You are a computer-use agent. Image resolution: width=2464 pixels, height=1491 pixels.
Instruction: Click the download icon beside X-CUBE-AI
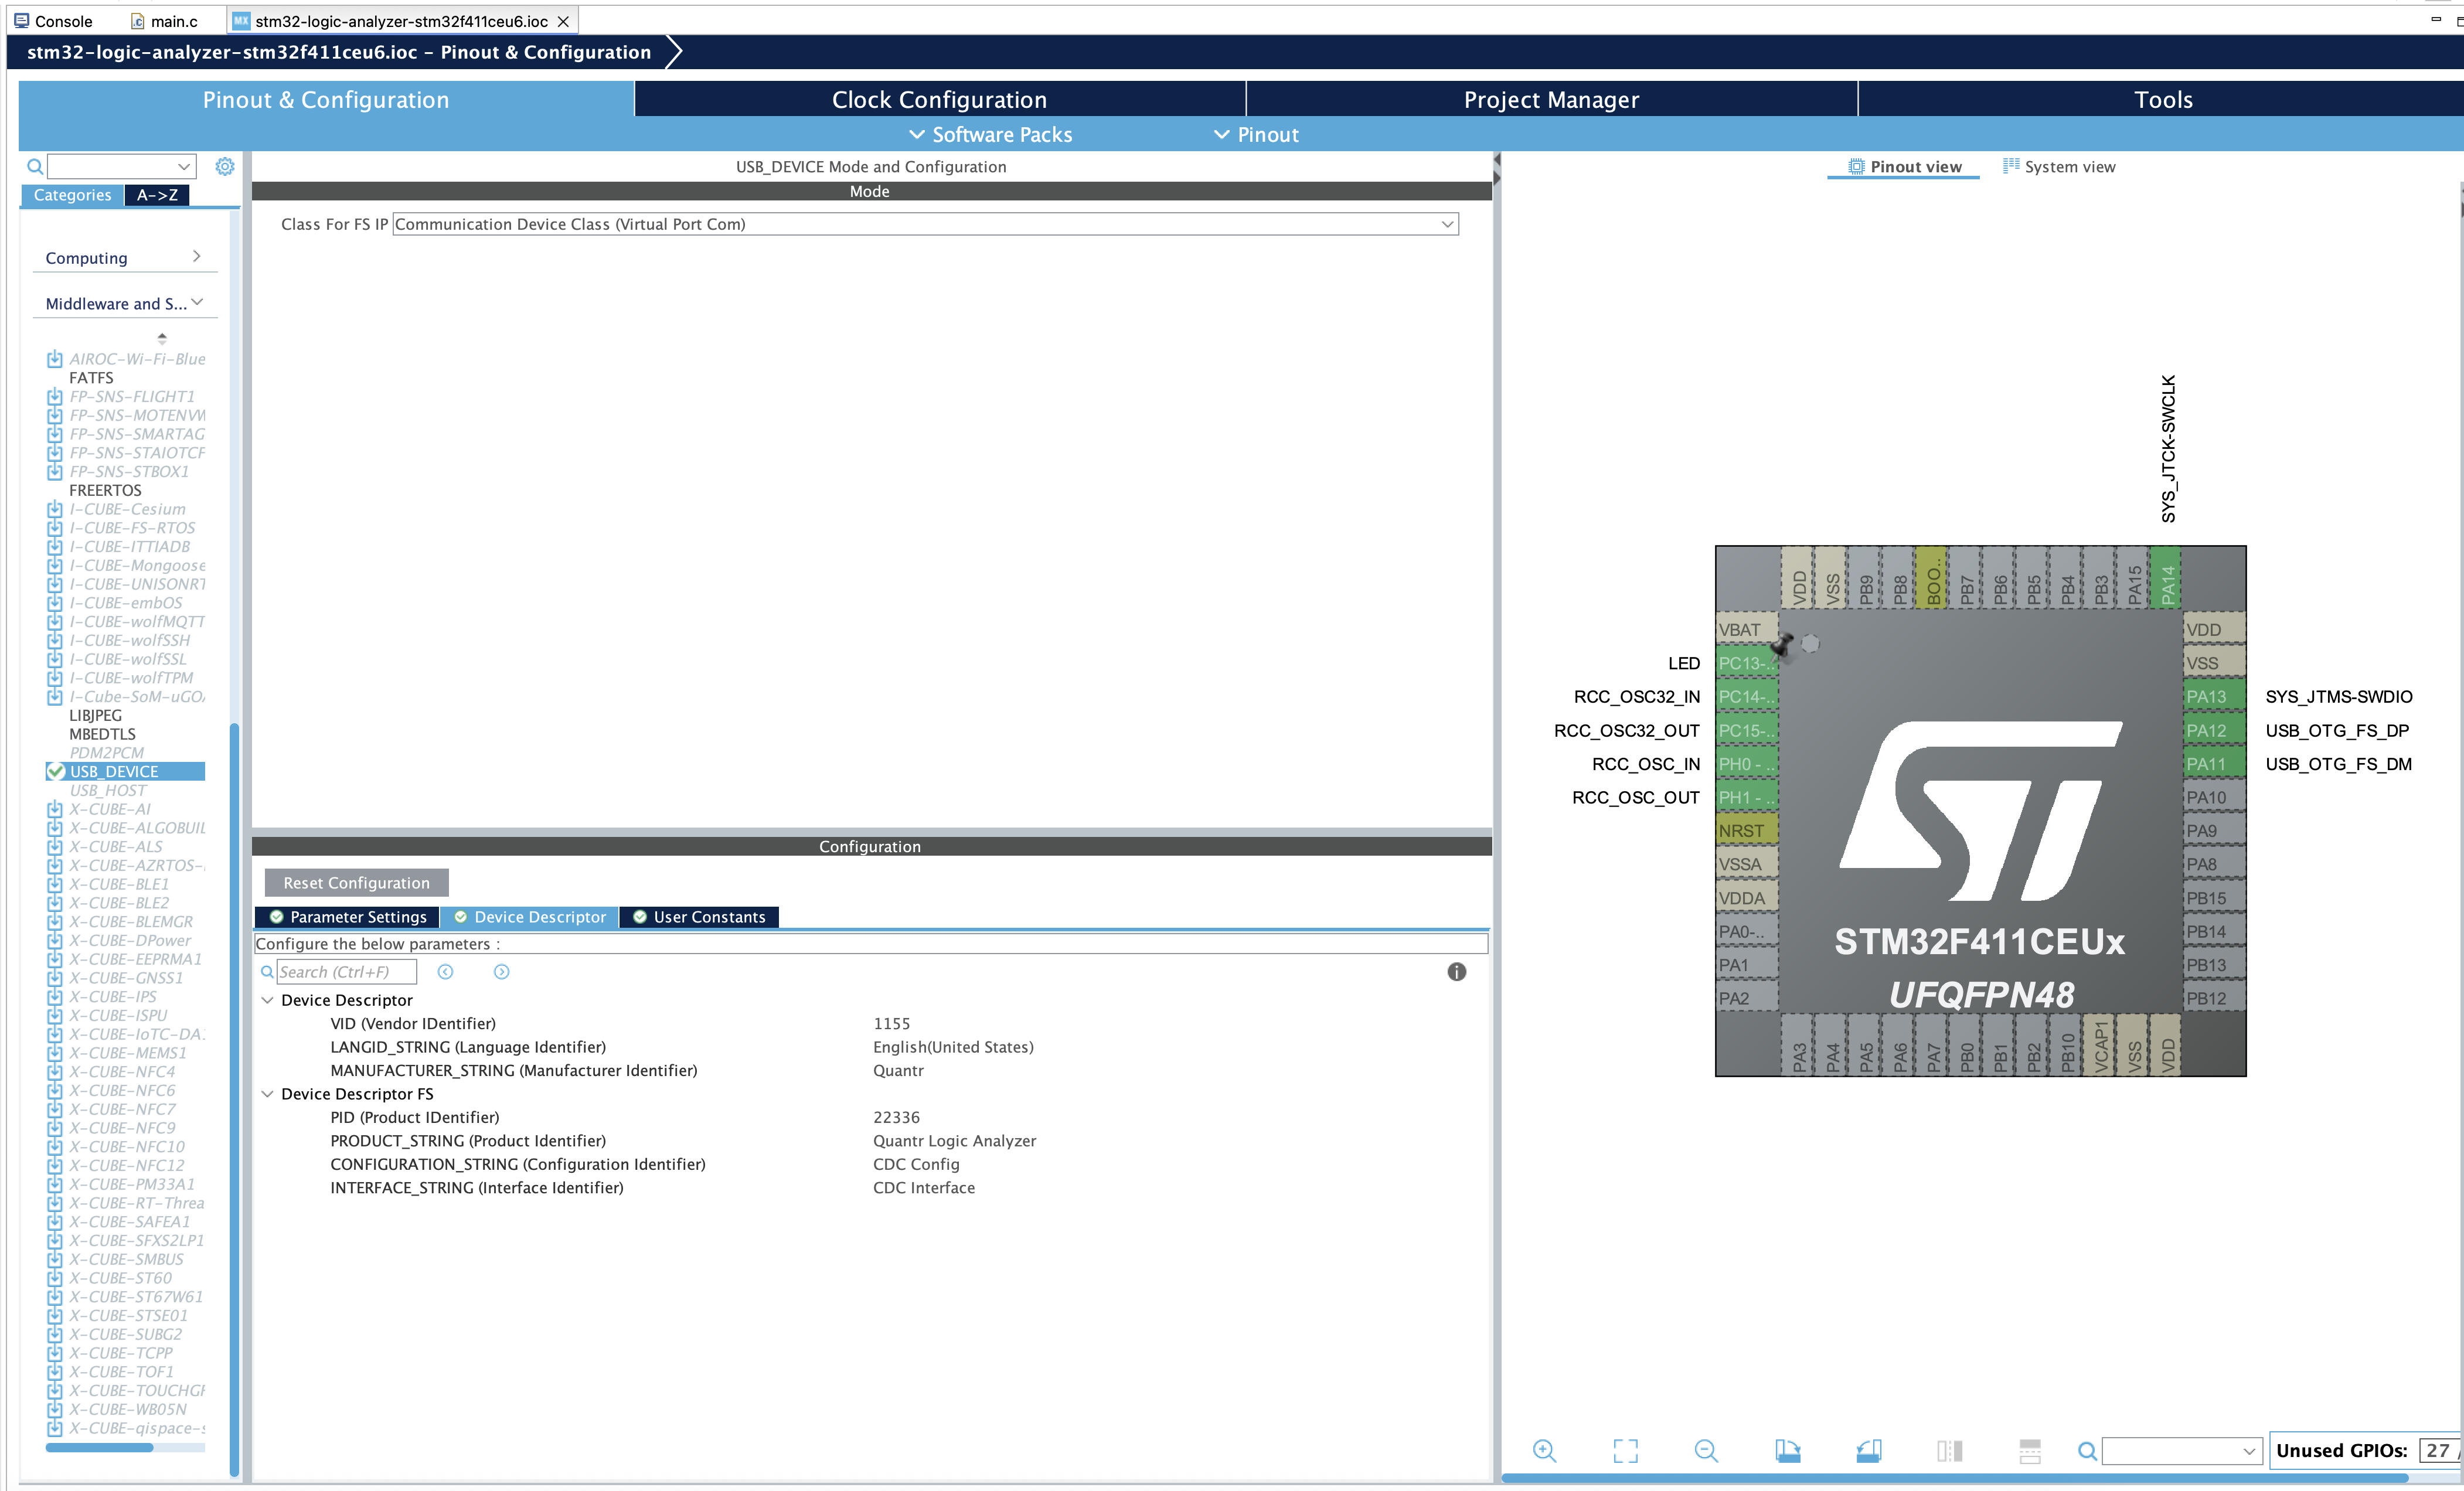point(55,809)
